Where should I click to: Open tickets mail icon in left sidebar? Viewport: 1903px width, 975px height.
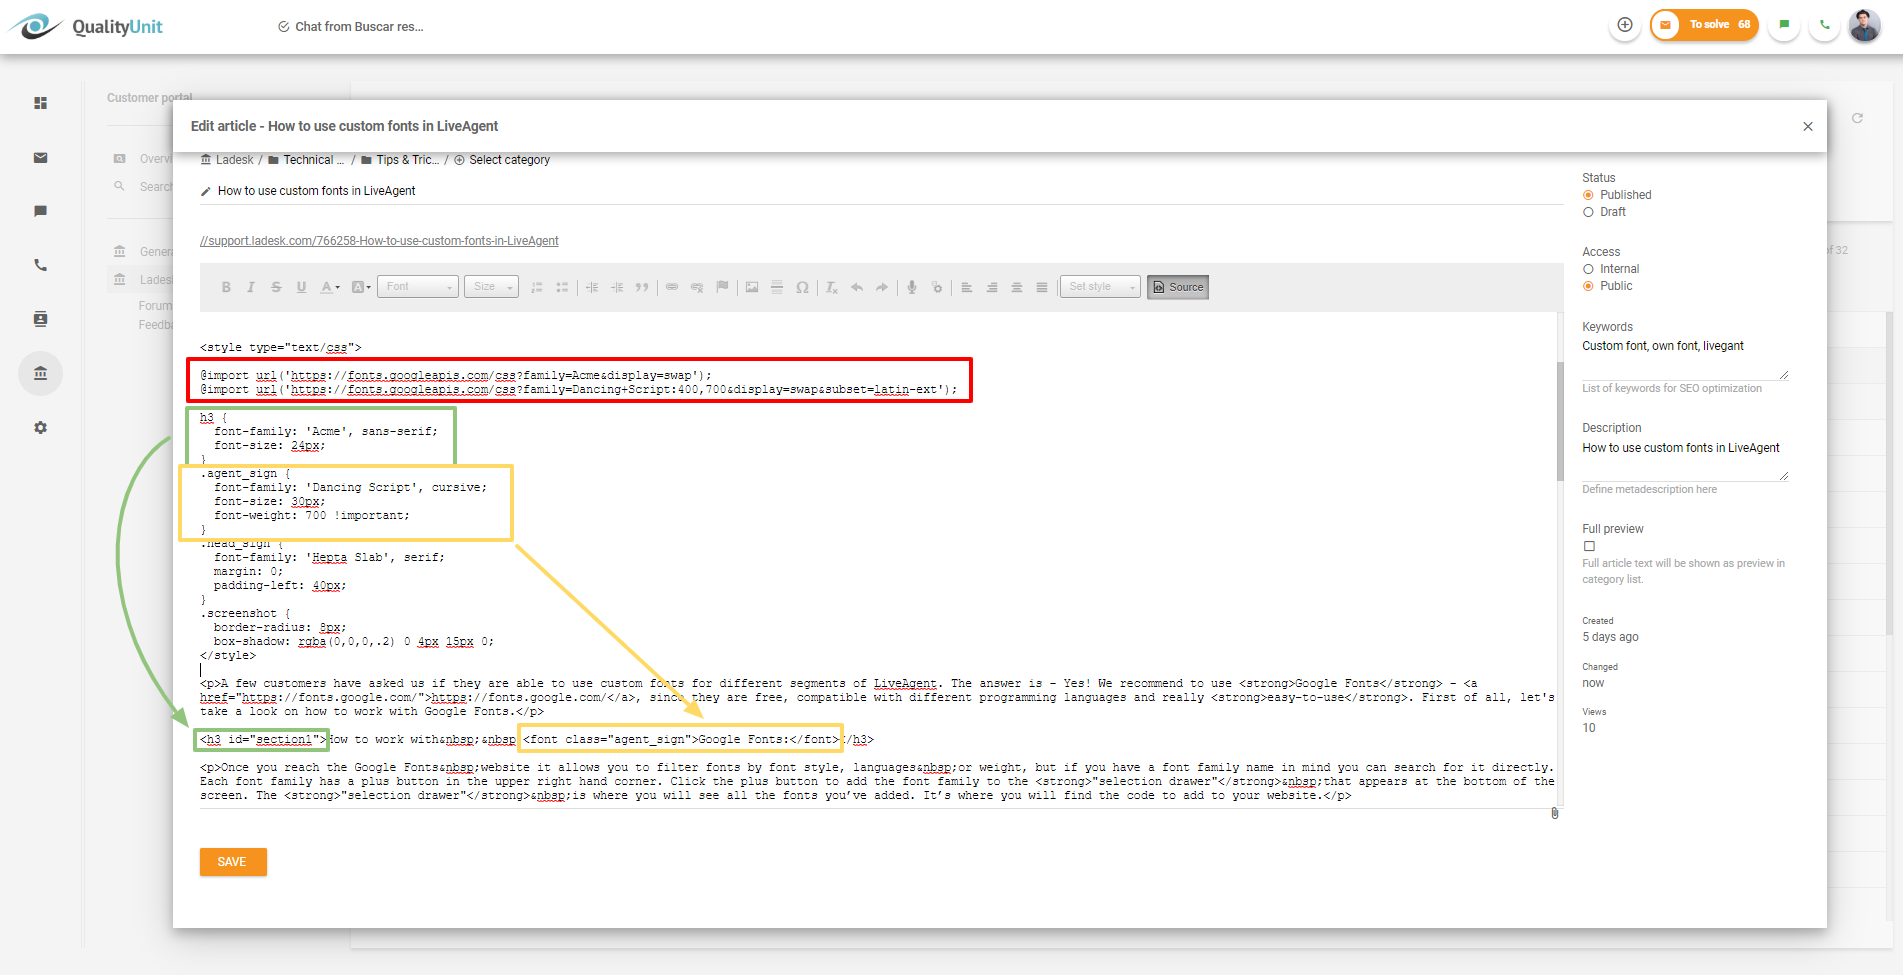pos(40,157)
